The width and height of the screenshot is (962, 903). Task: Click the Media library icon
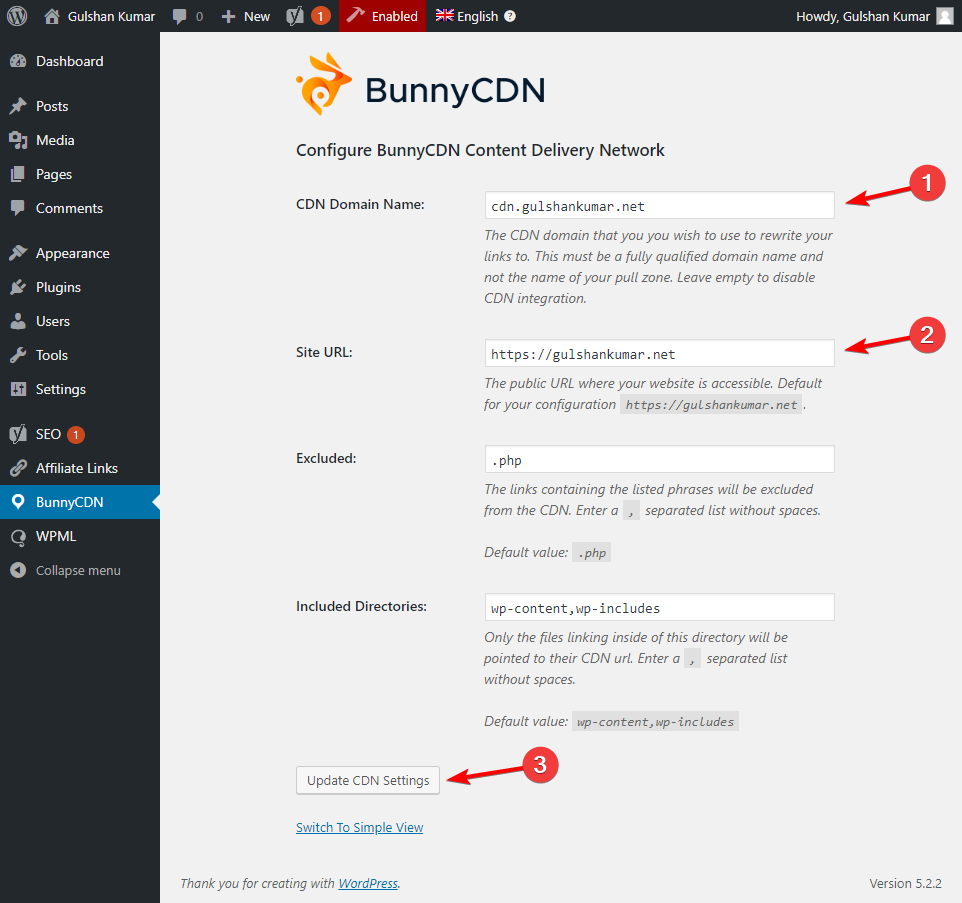tap(18, 140)
